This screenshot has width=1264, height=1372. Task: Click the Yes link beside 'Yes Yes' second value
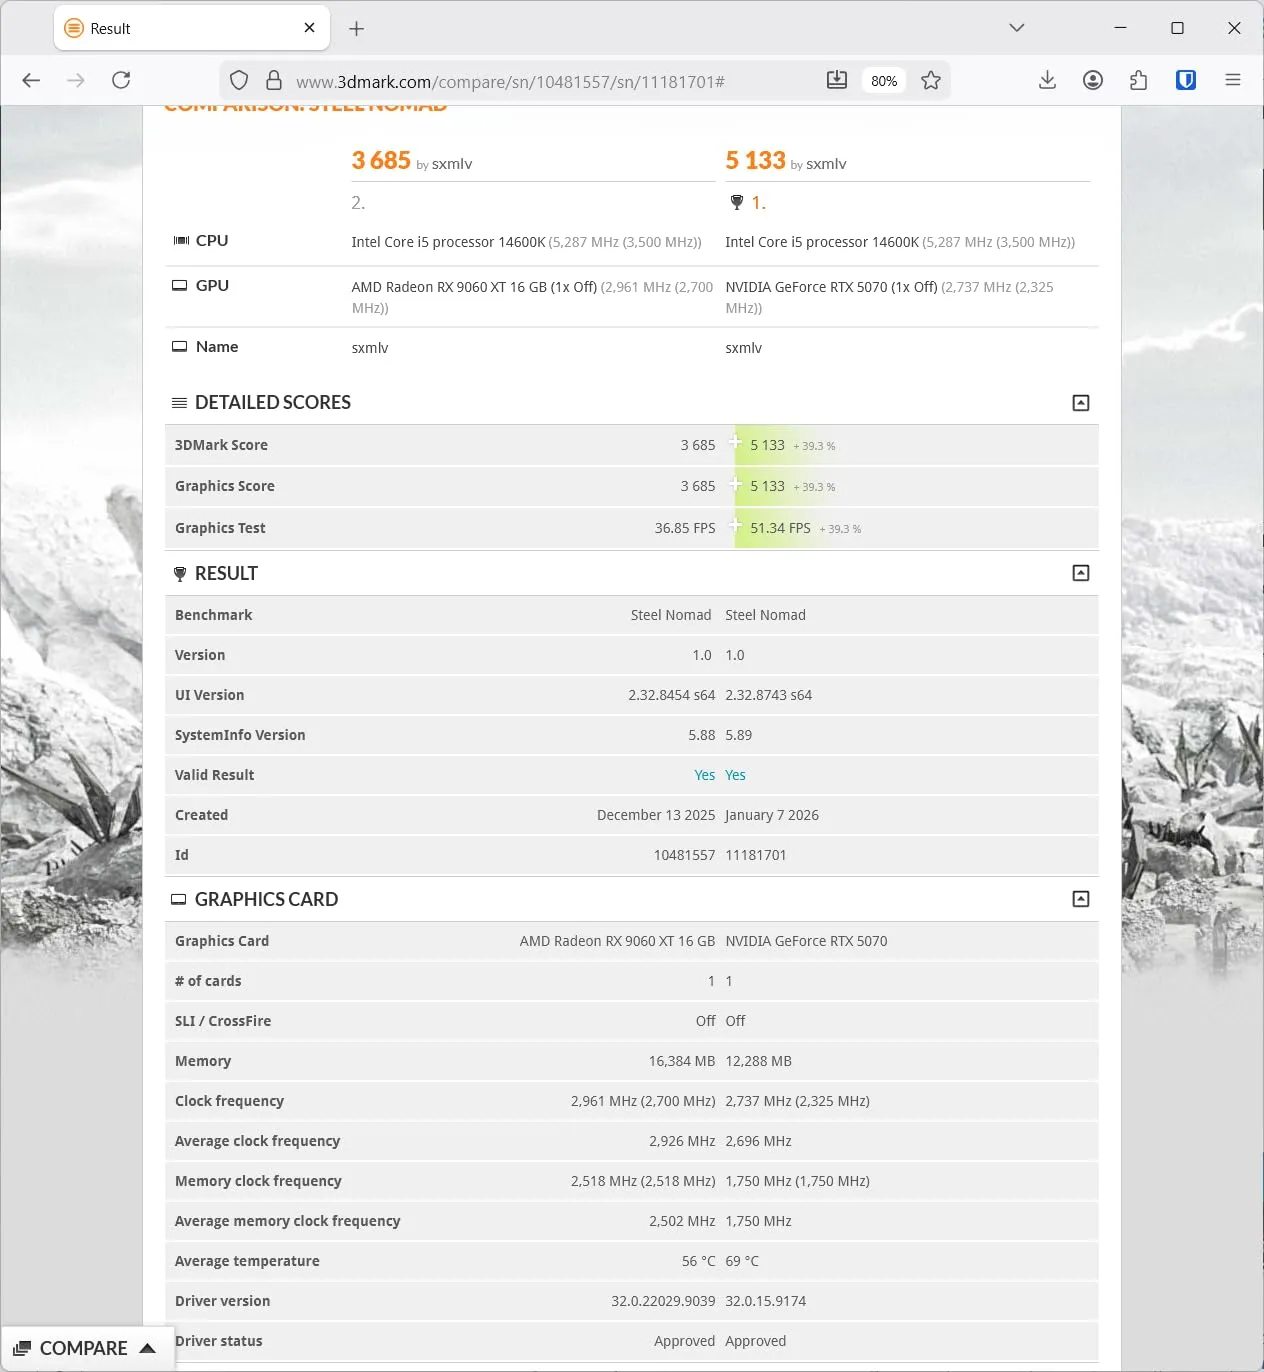pos(736,775)
